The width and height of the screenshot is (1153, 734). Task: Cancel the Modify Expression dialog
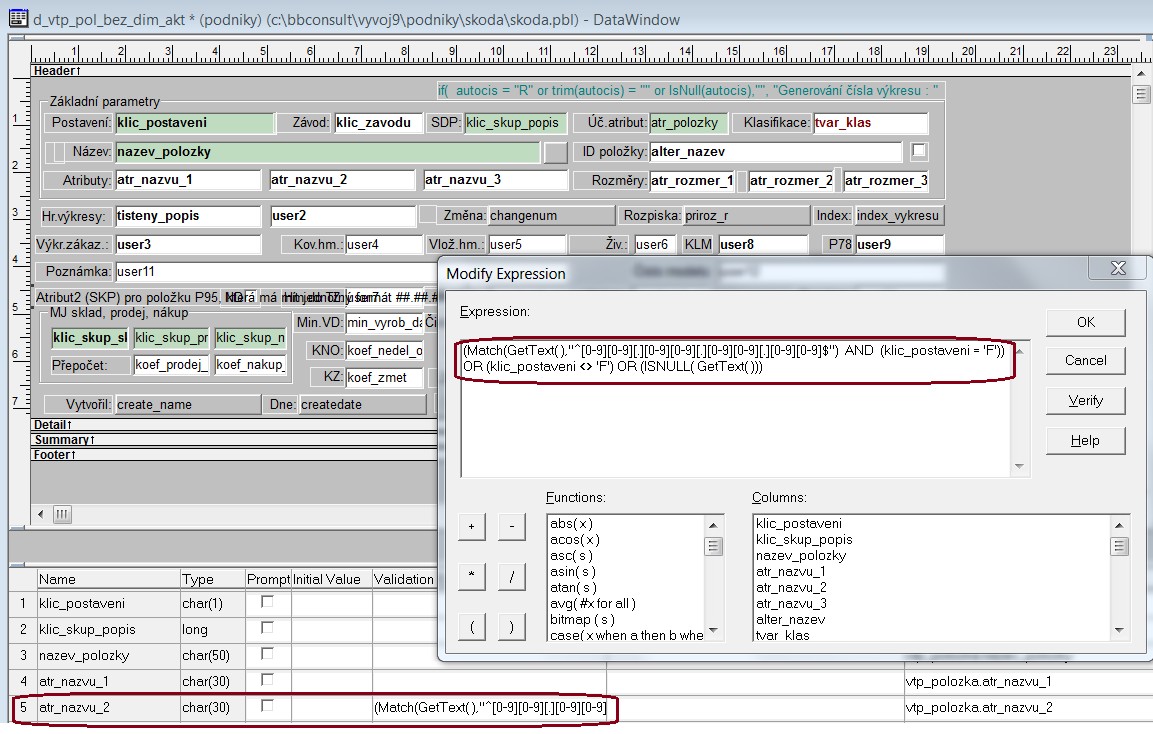click(x=1085, y=360)
